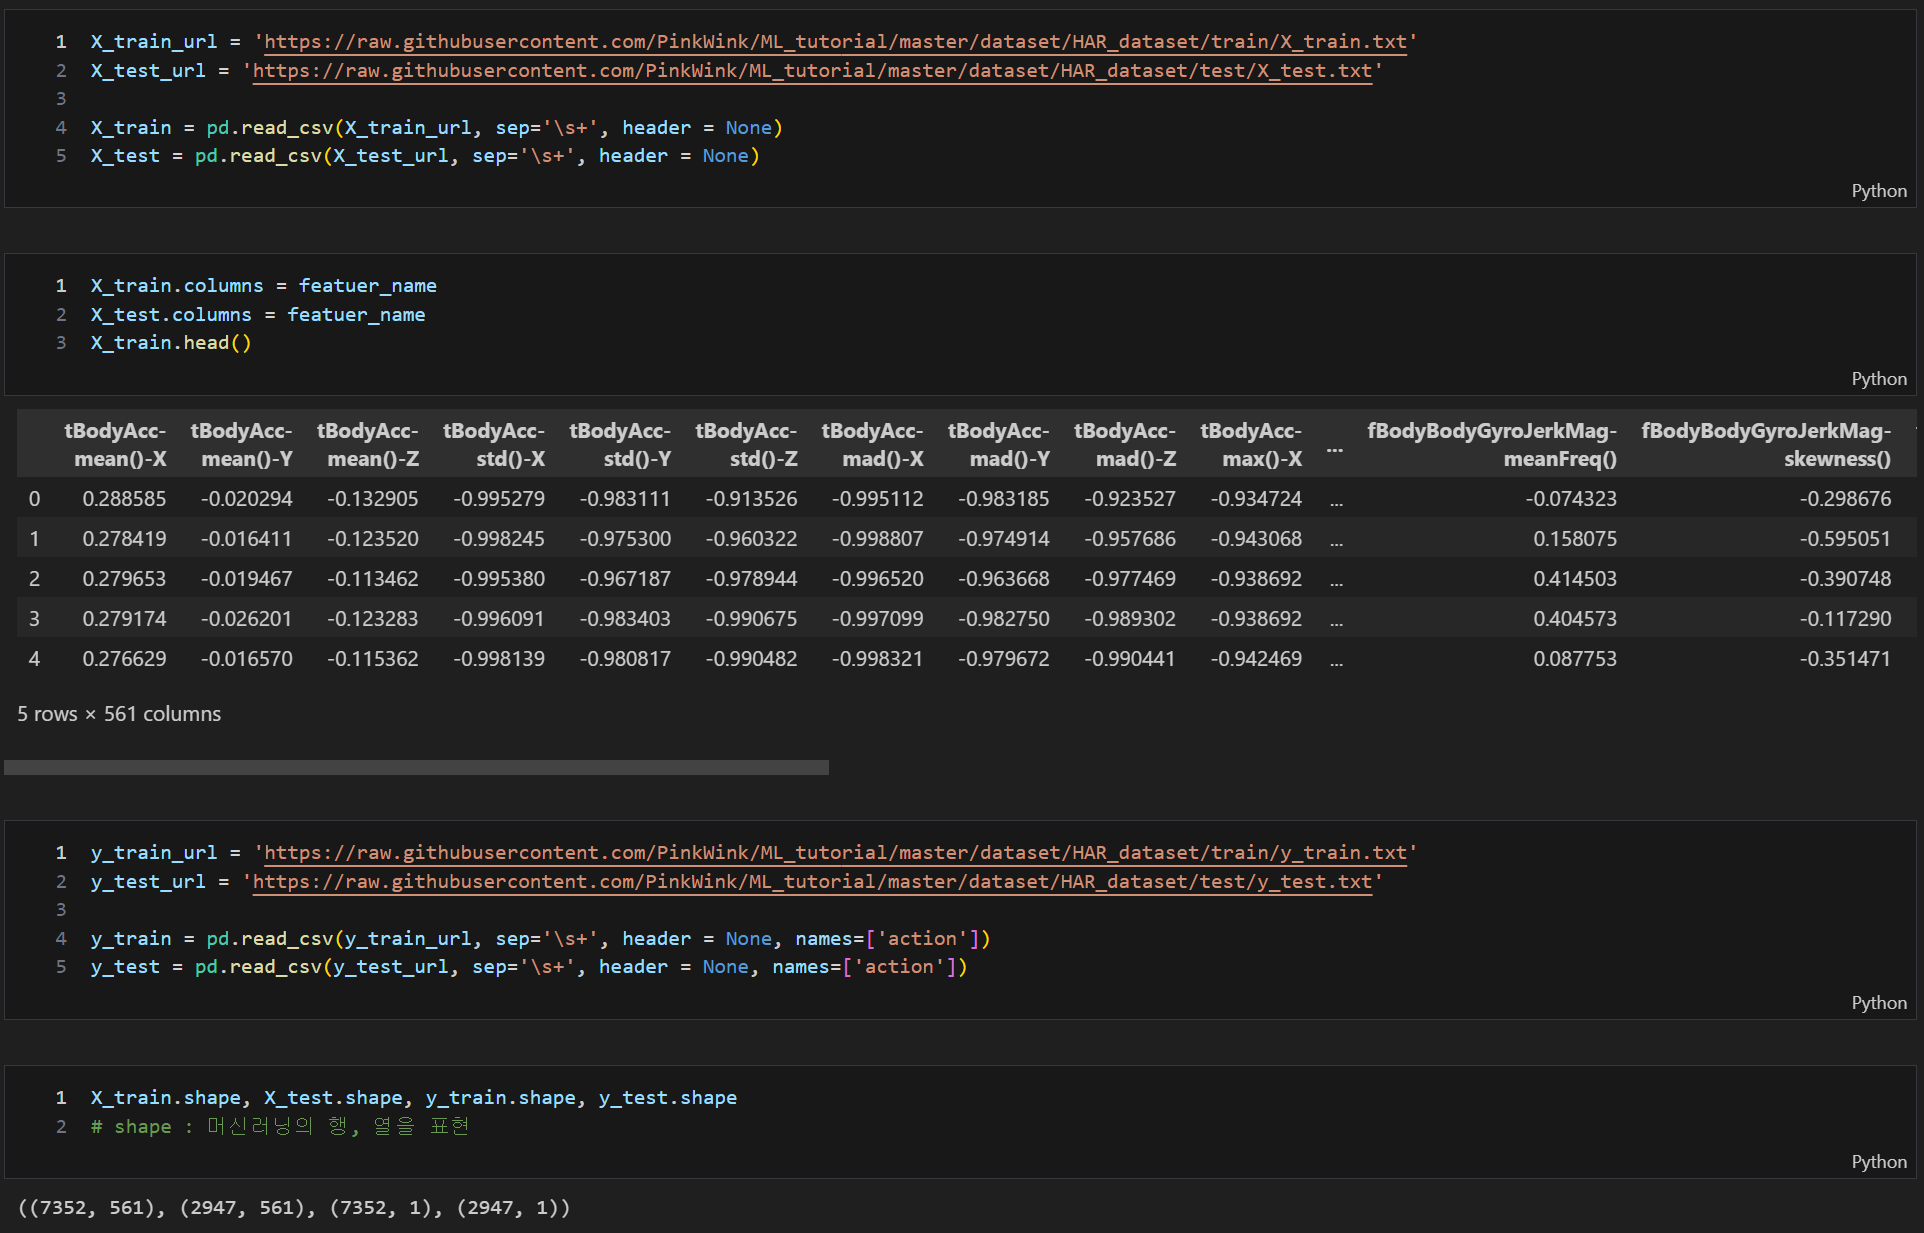Viewport: 1924px width, 1233px height.
Task: Click value 0.414503 in the table
Action: pos(1574,579)
